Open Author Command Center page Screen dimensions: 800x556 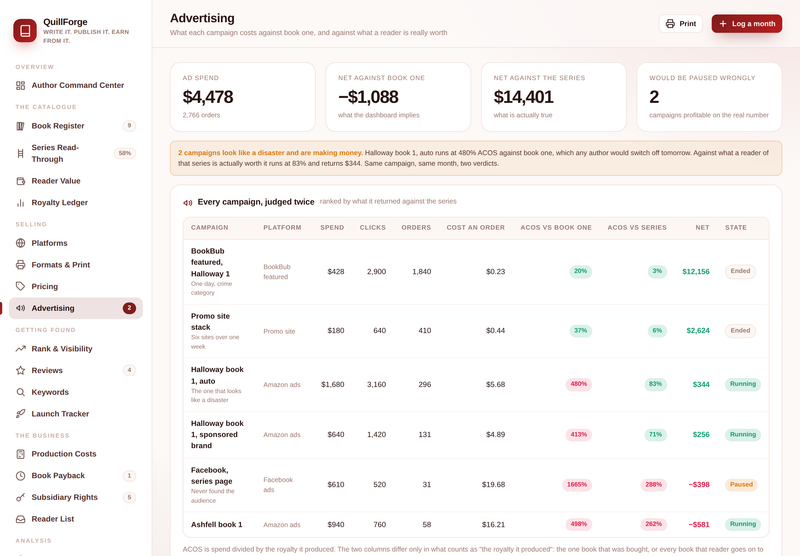76,85
